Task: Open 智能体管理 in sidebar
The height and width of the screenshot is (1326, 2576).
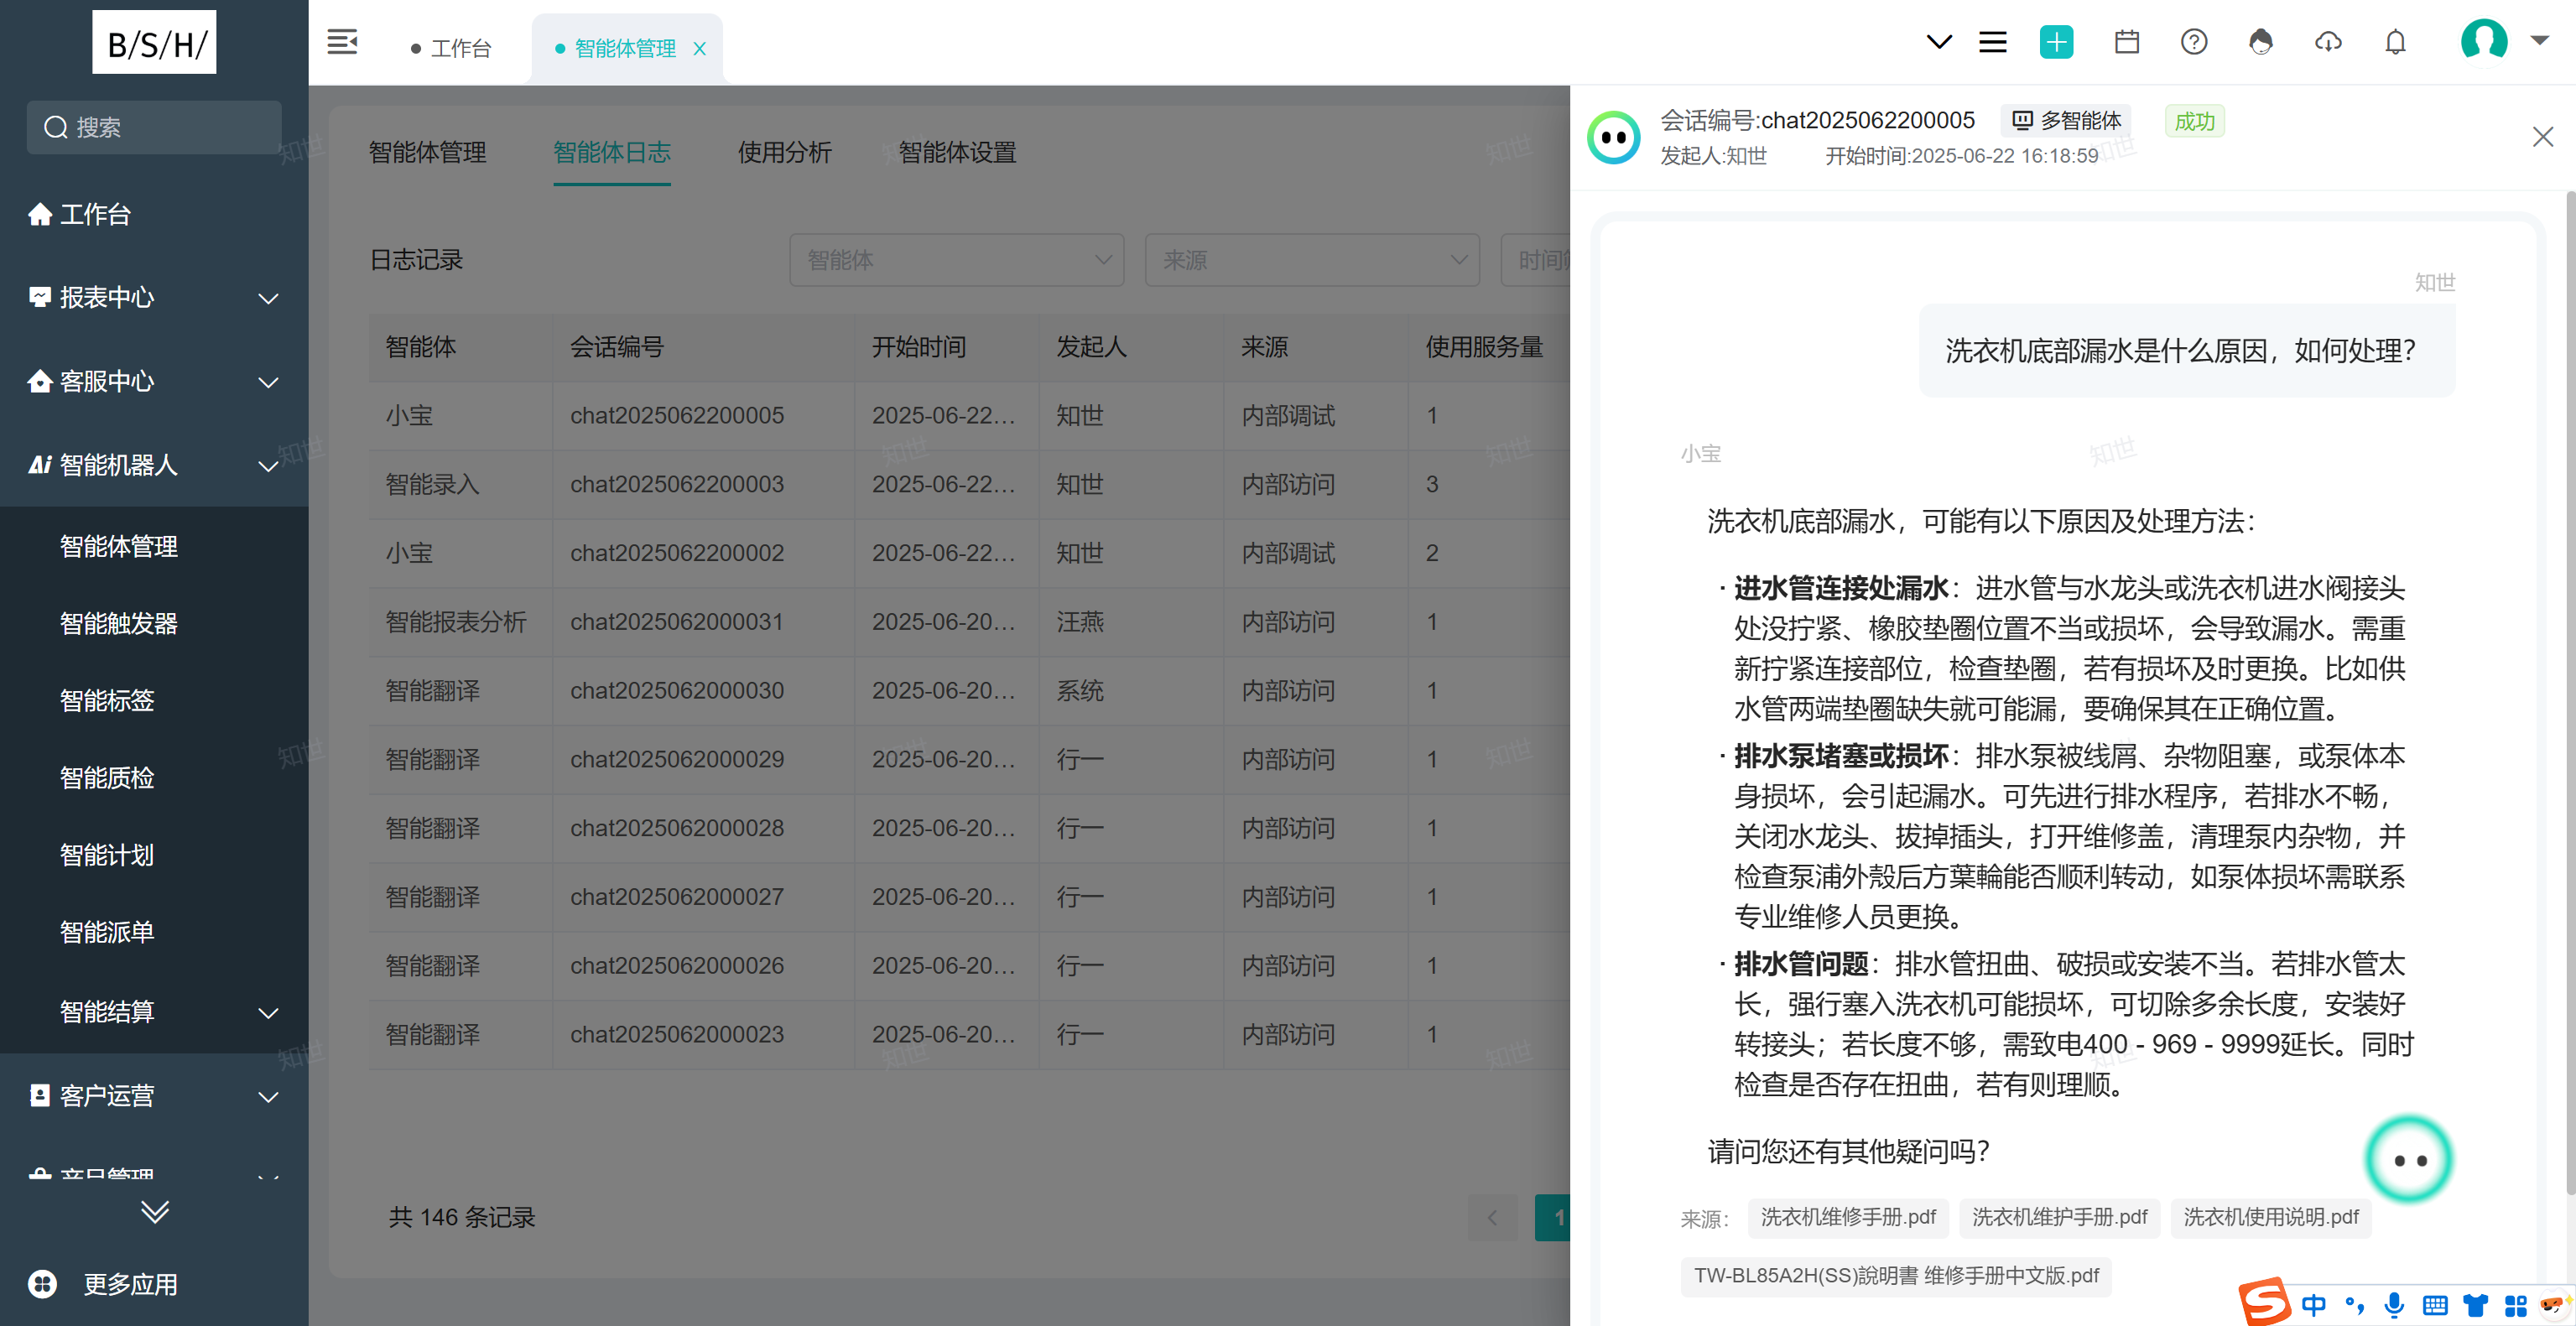Action: [119, 546]
